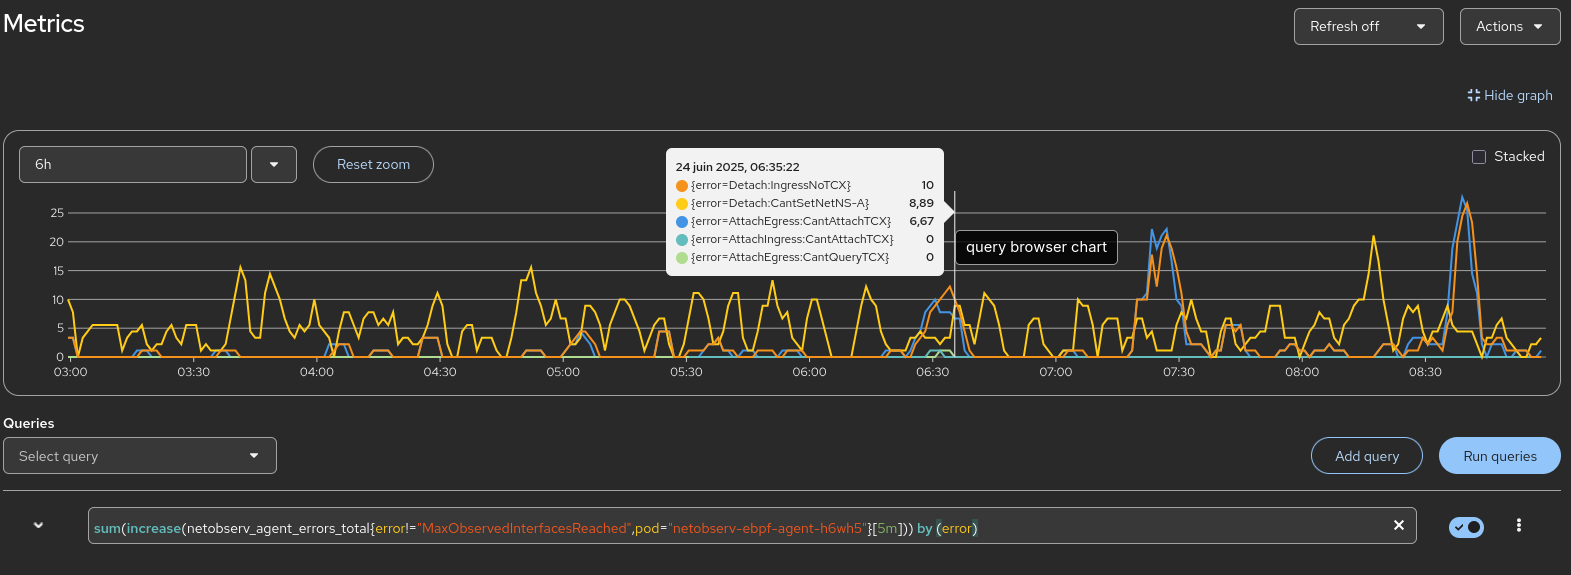The height and width of the screenshot is (575, 1571).
Task: Open the Actions dropdown menu
Action: [x=1509, y=27]
